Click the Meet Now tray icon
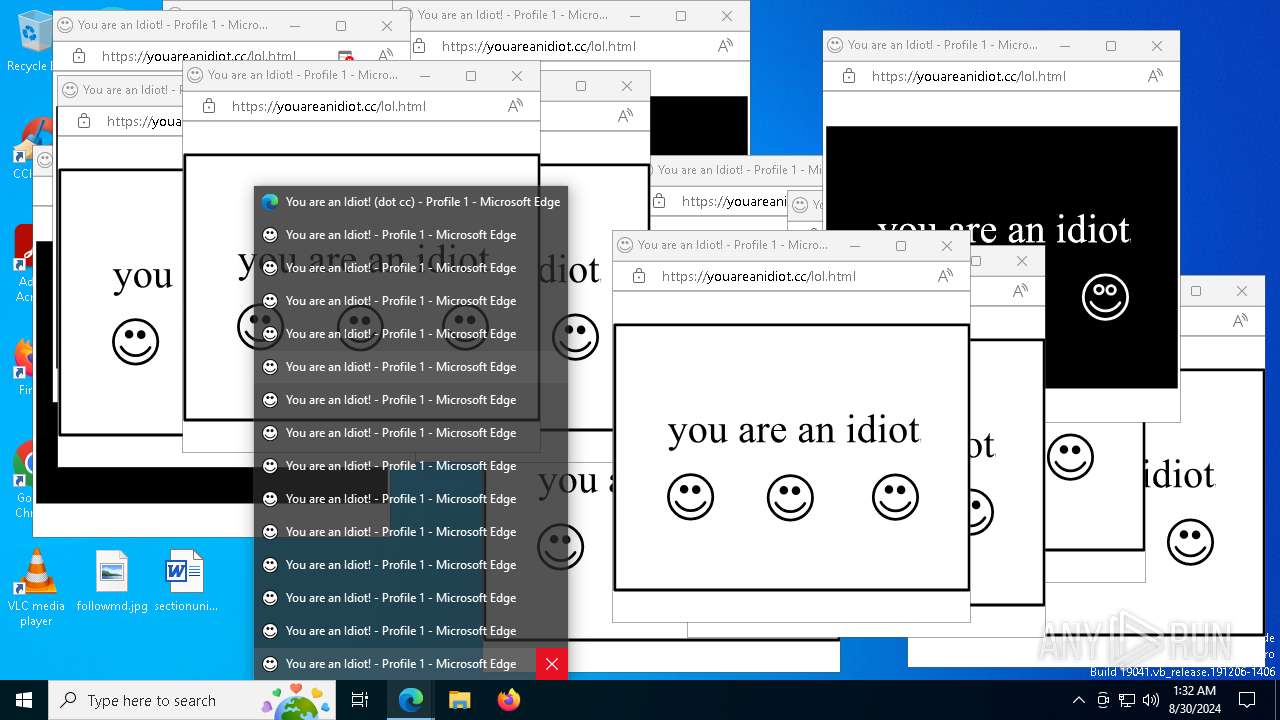 [x=1103, y=700]
